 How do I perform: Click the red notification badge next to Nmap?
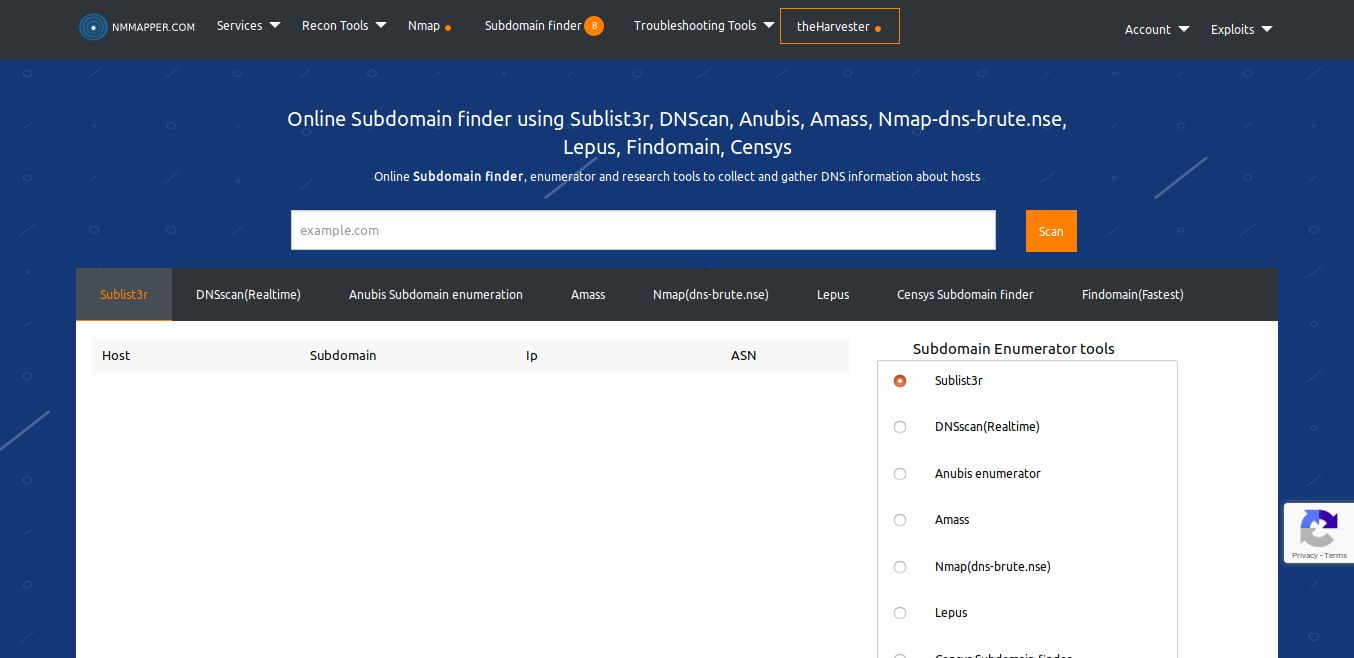[448, 28]
